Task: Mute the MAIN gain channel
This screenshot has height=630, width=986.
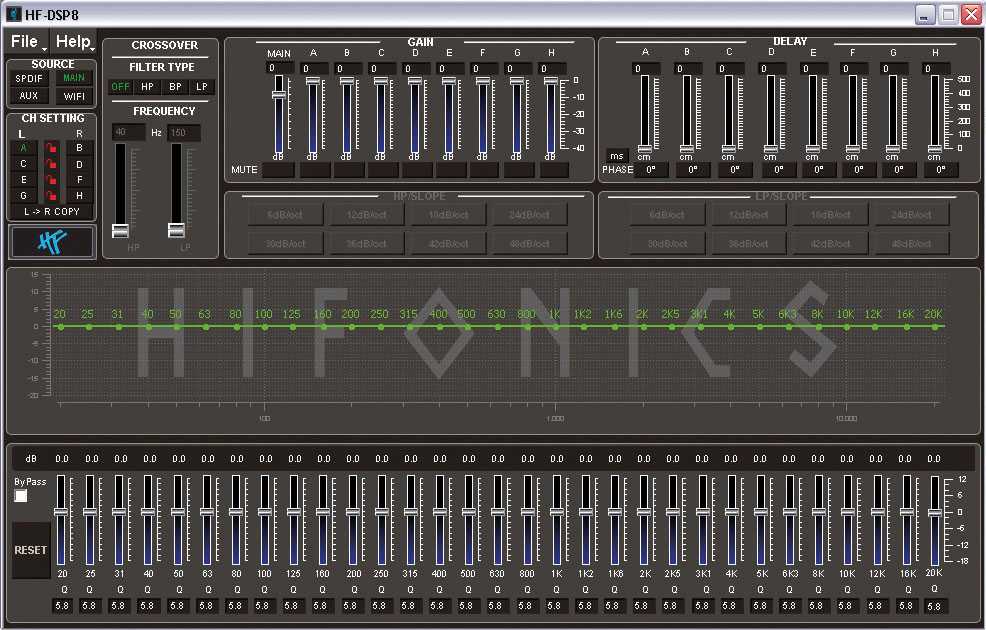Action: coord(279,170)
